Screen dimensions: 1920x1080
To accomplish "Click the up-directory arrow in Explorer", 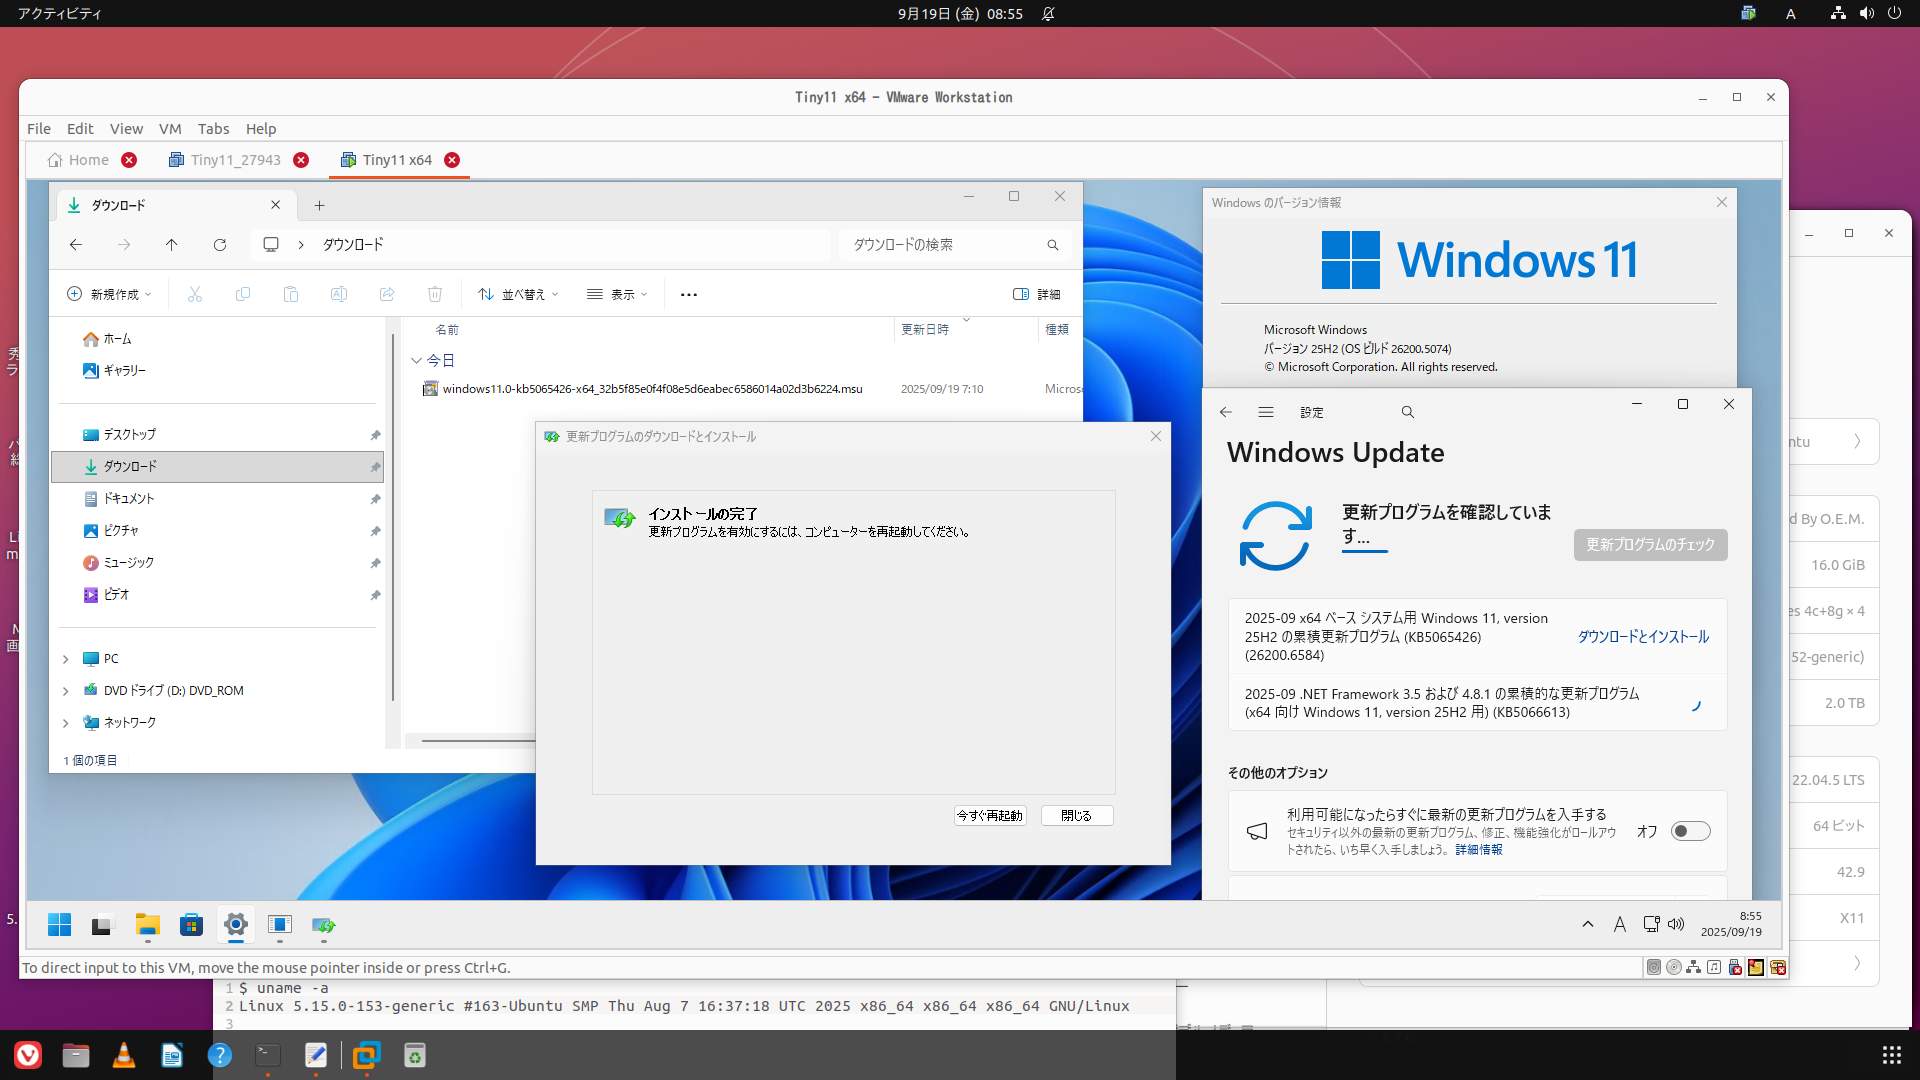I will click(x=171, y=245).
